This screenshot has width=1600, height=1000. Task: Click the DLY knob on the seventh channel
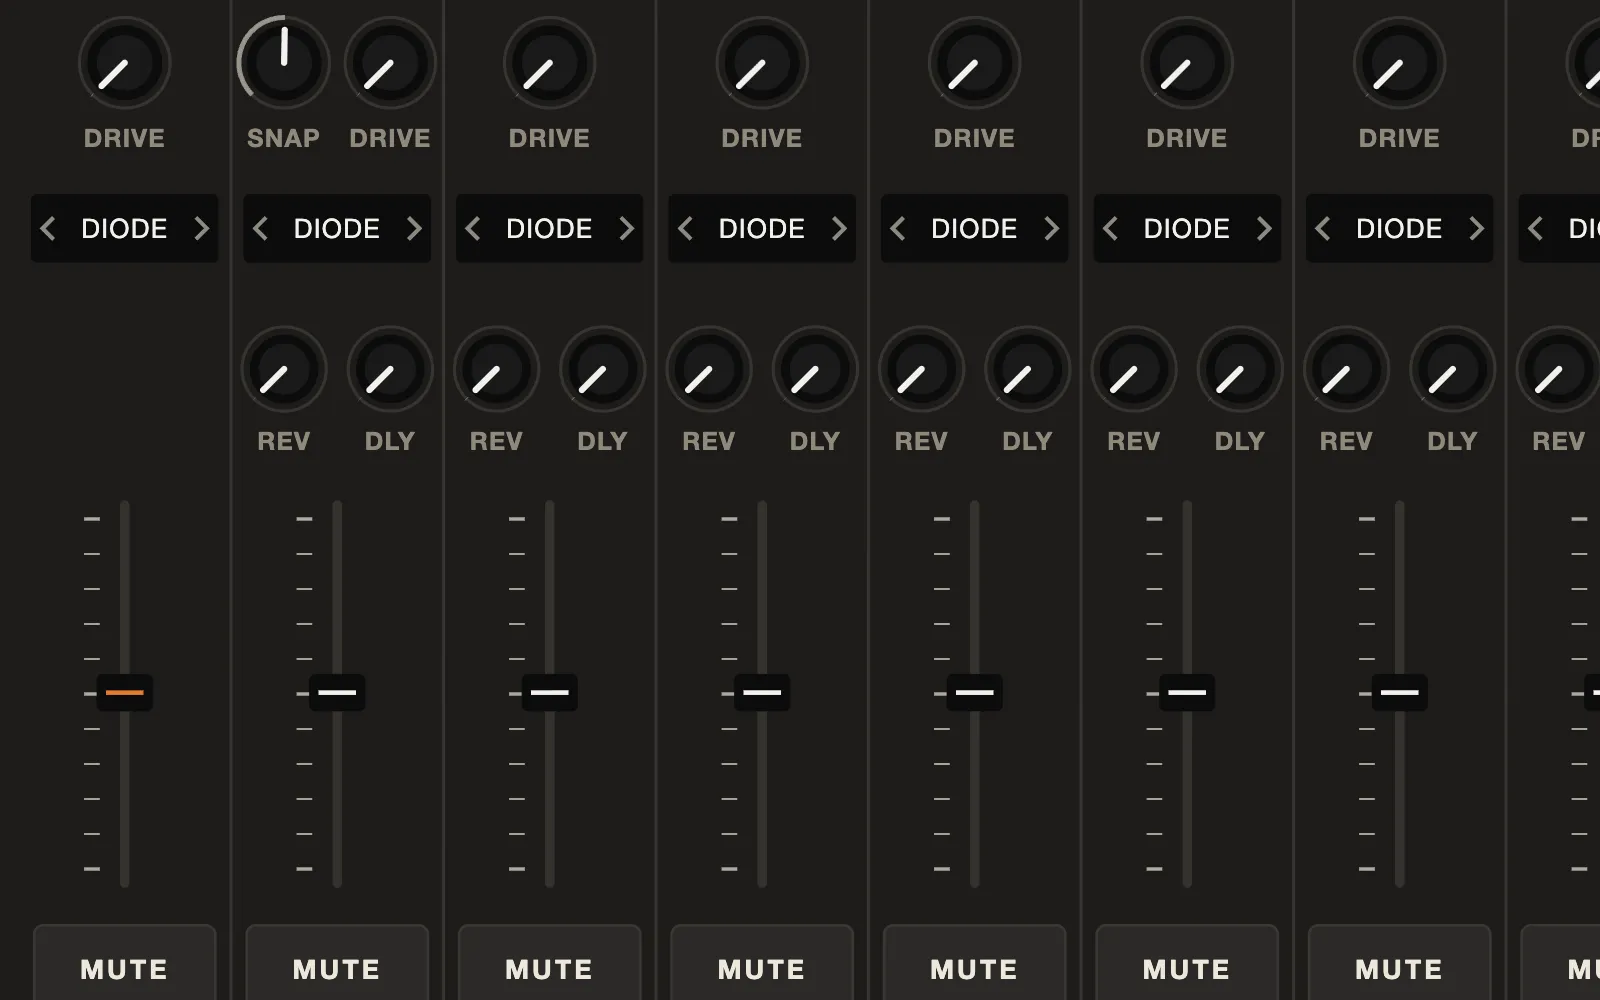pyautogui.click(x=1452, y=369)
